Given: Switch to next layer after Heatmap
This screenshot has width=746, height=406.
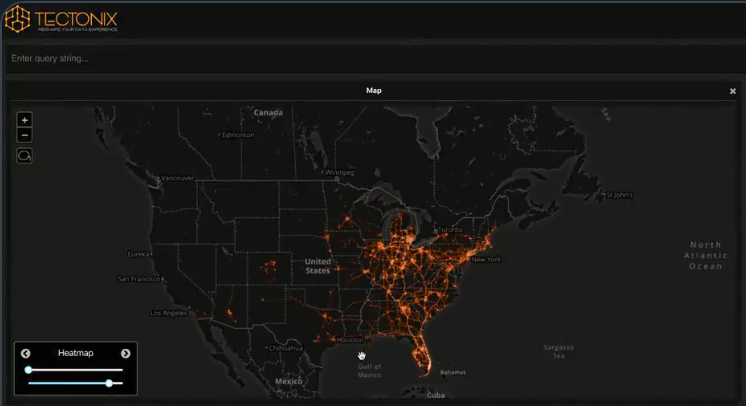Looking at the screenshot, I should (125, 353).
